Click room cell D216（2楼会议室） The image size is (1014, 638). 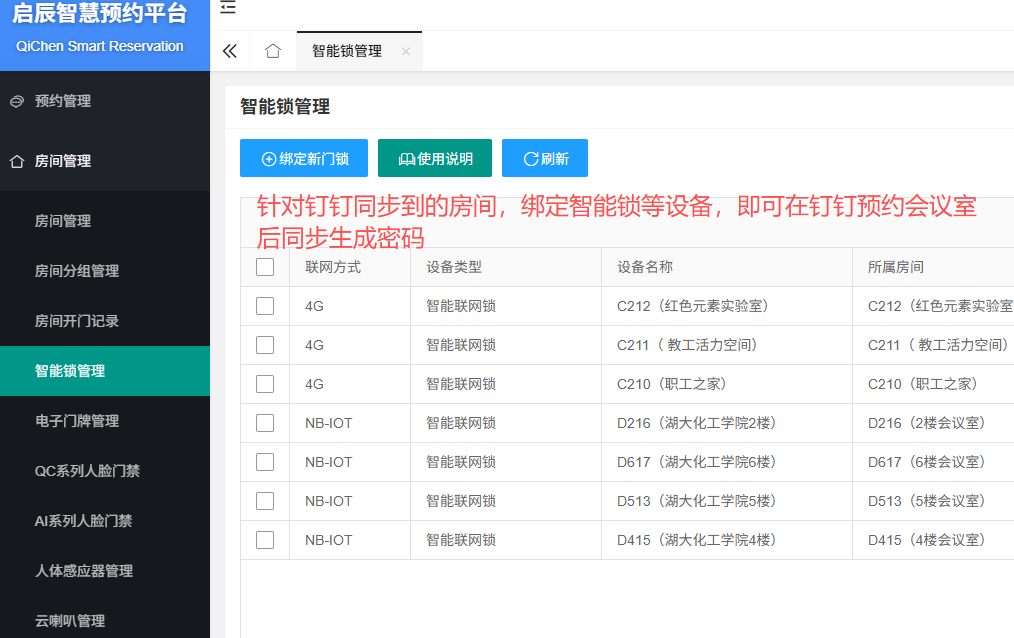[x=928, y=423]
